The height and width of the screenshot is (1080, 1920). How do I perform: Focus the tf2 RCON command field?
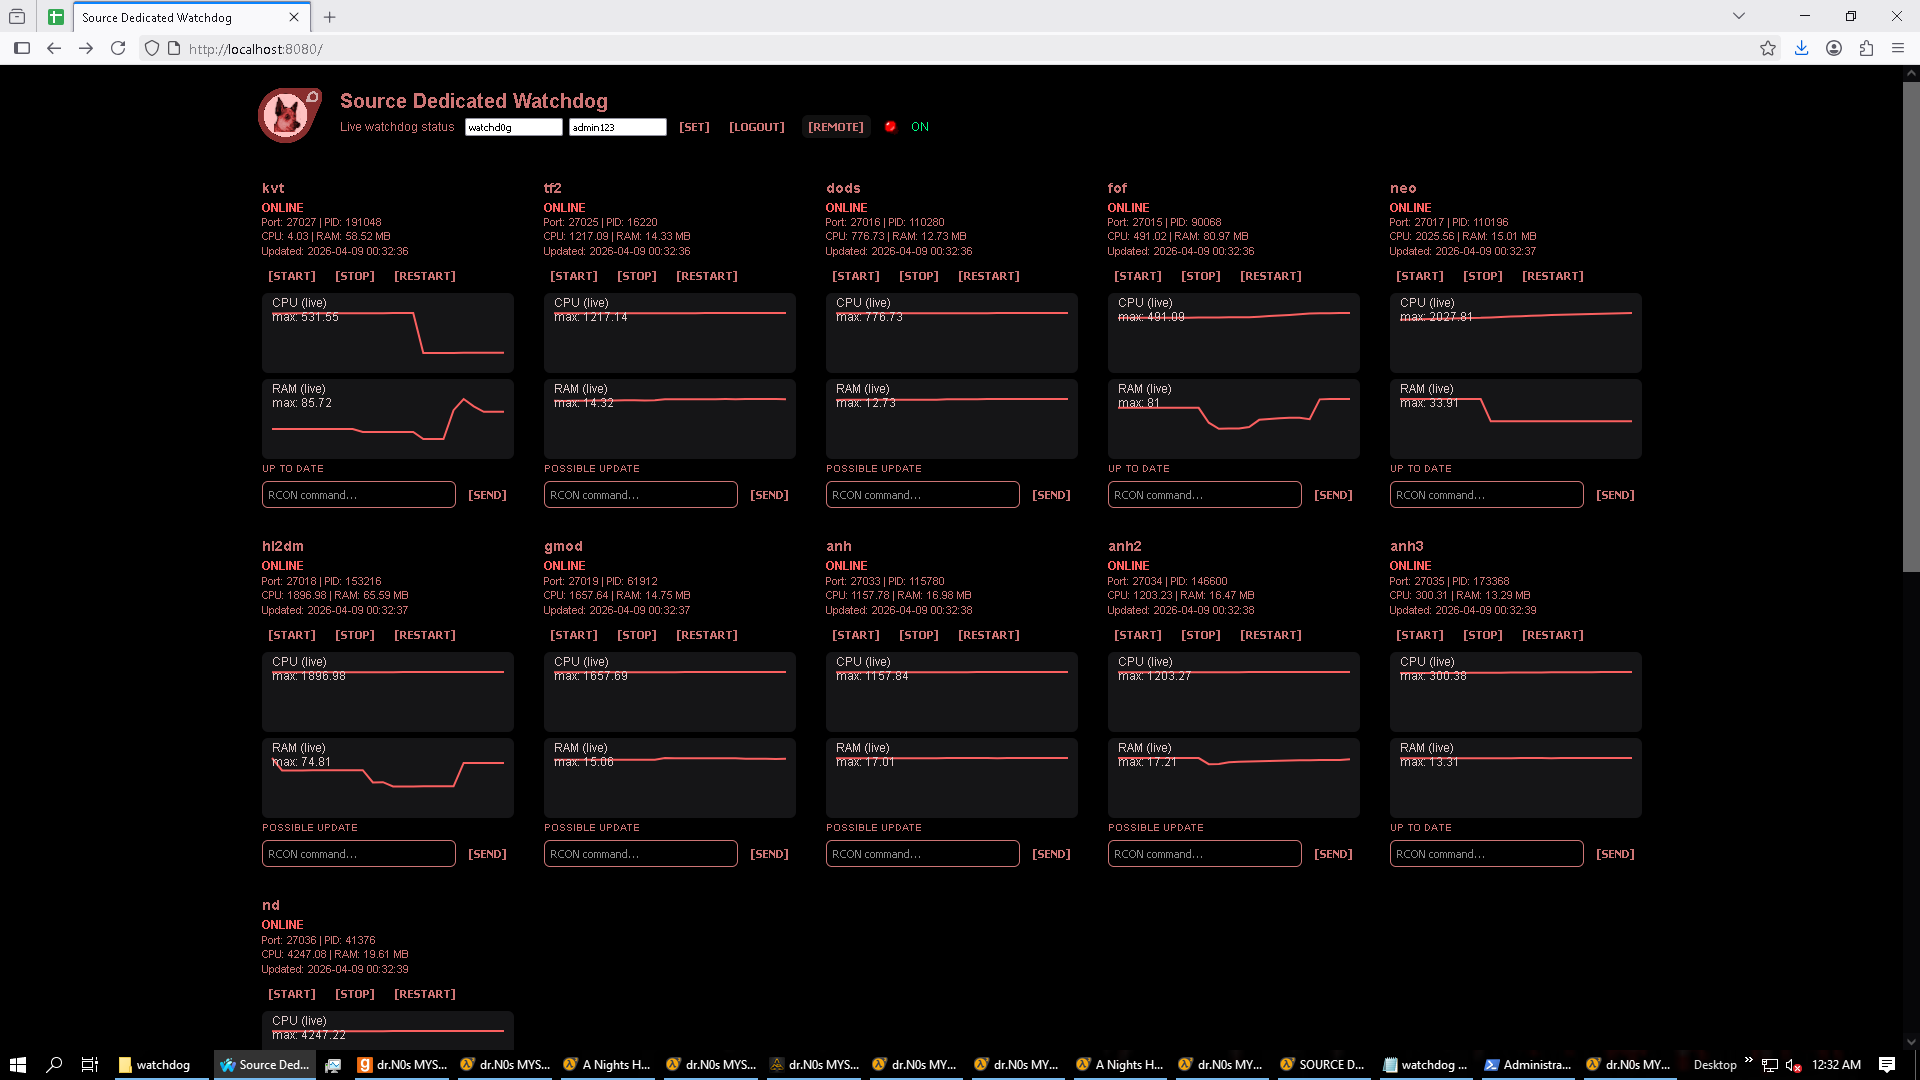[x=640, y=495]
